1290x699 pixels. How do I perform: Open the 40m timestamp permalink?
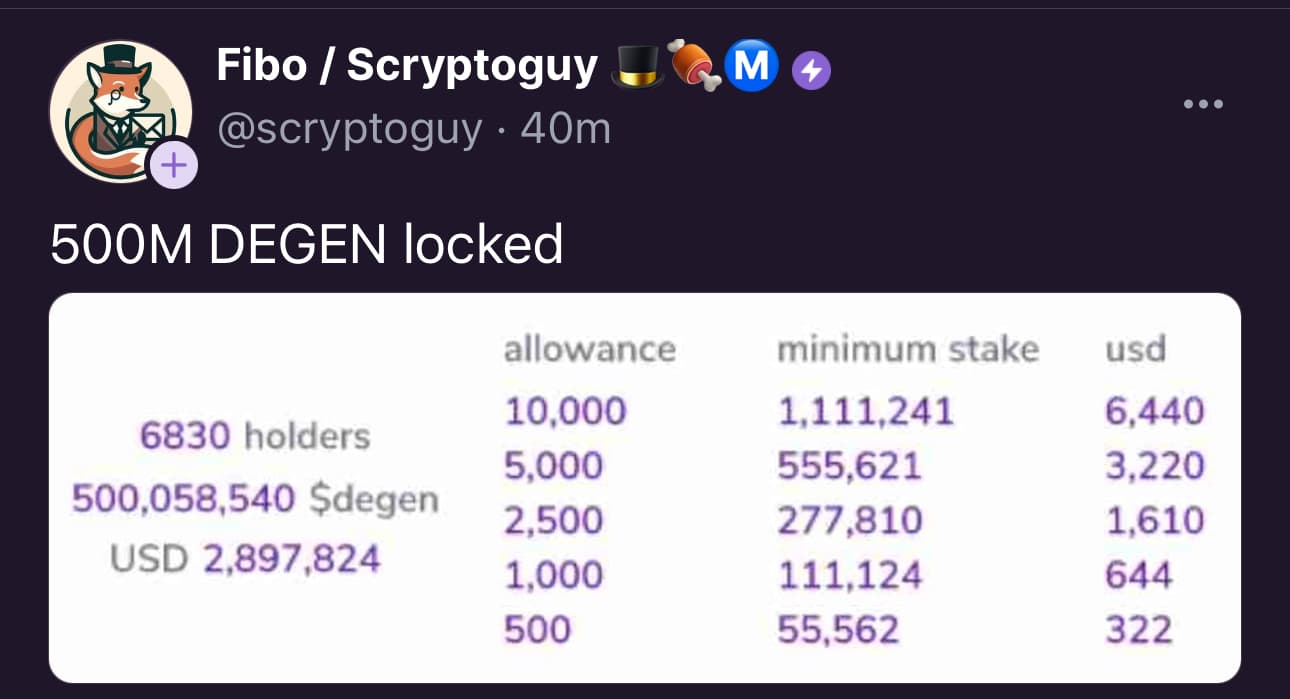(566, 129)
